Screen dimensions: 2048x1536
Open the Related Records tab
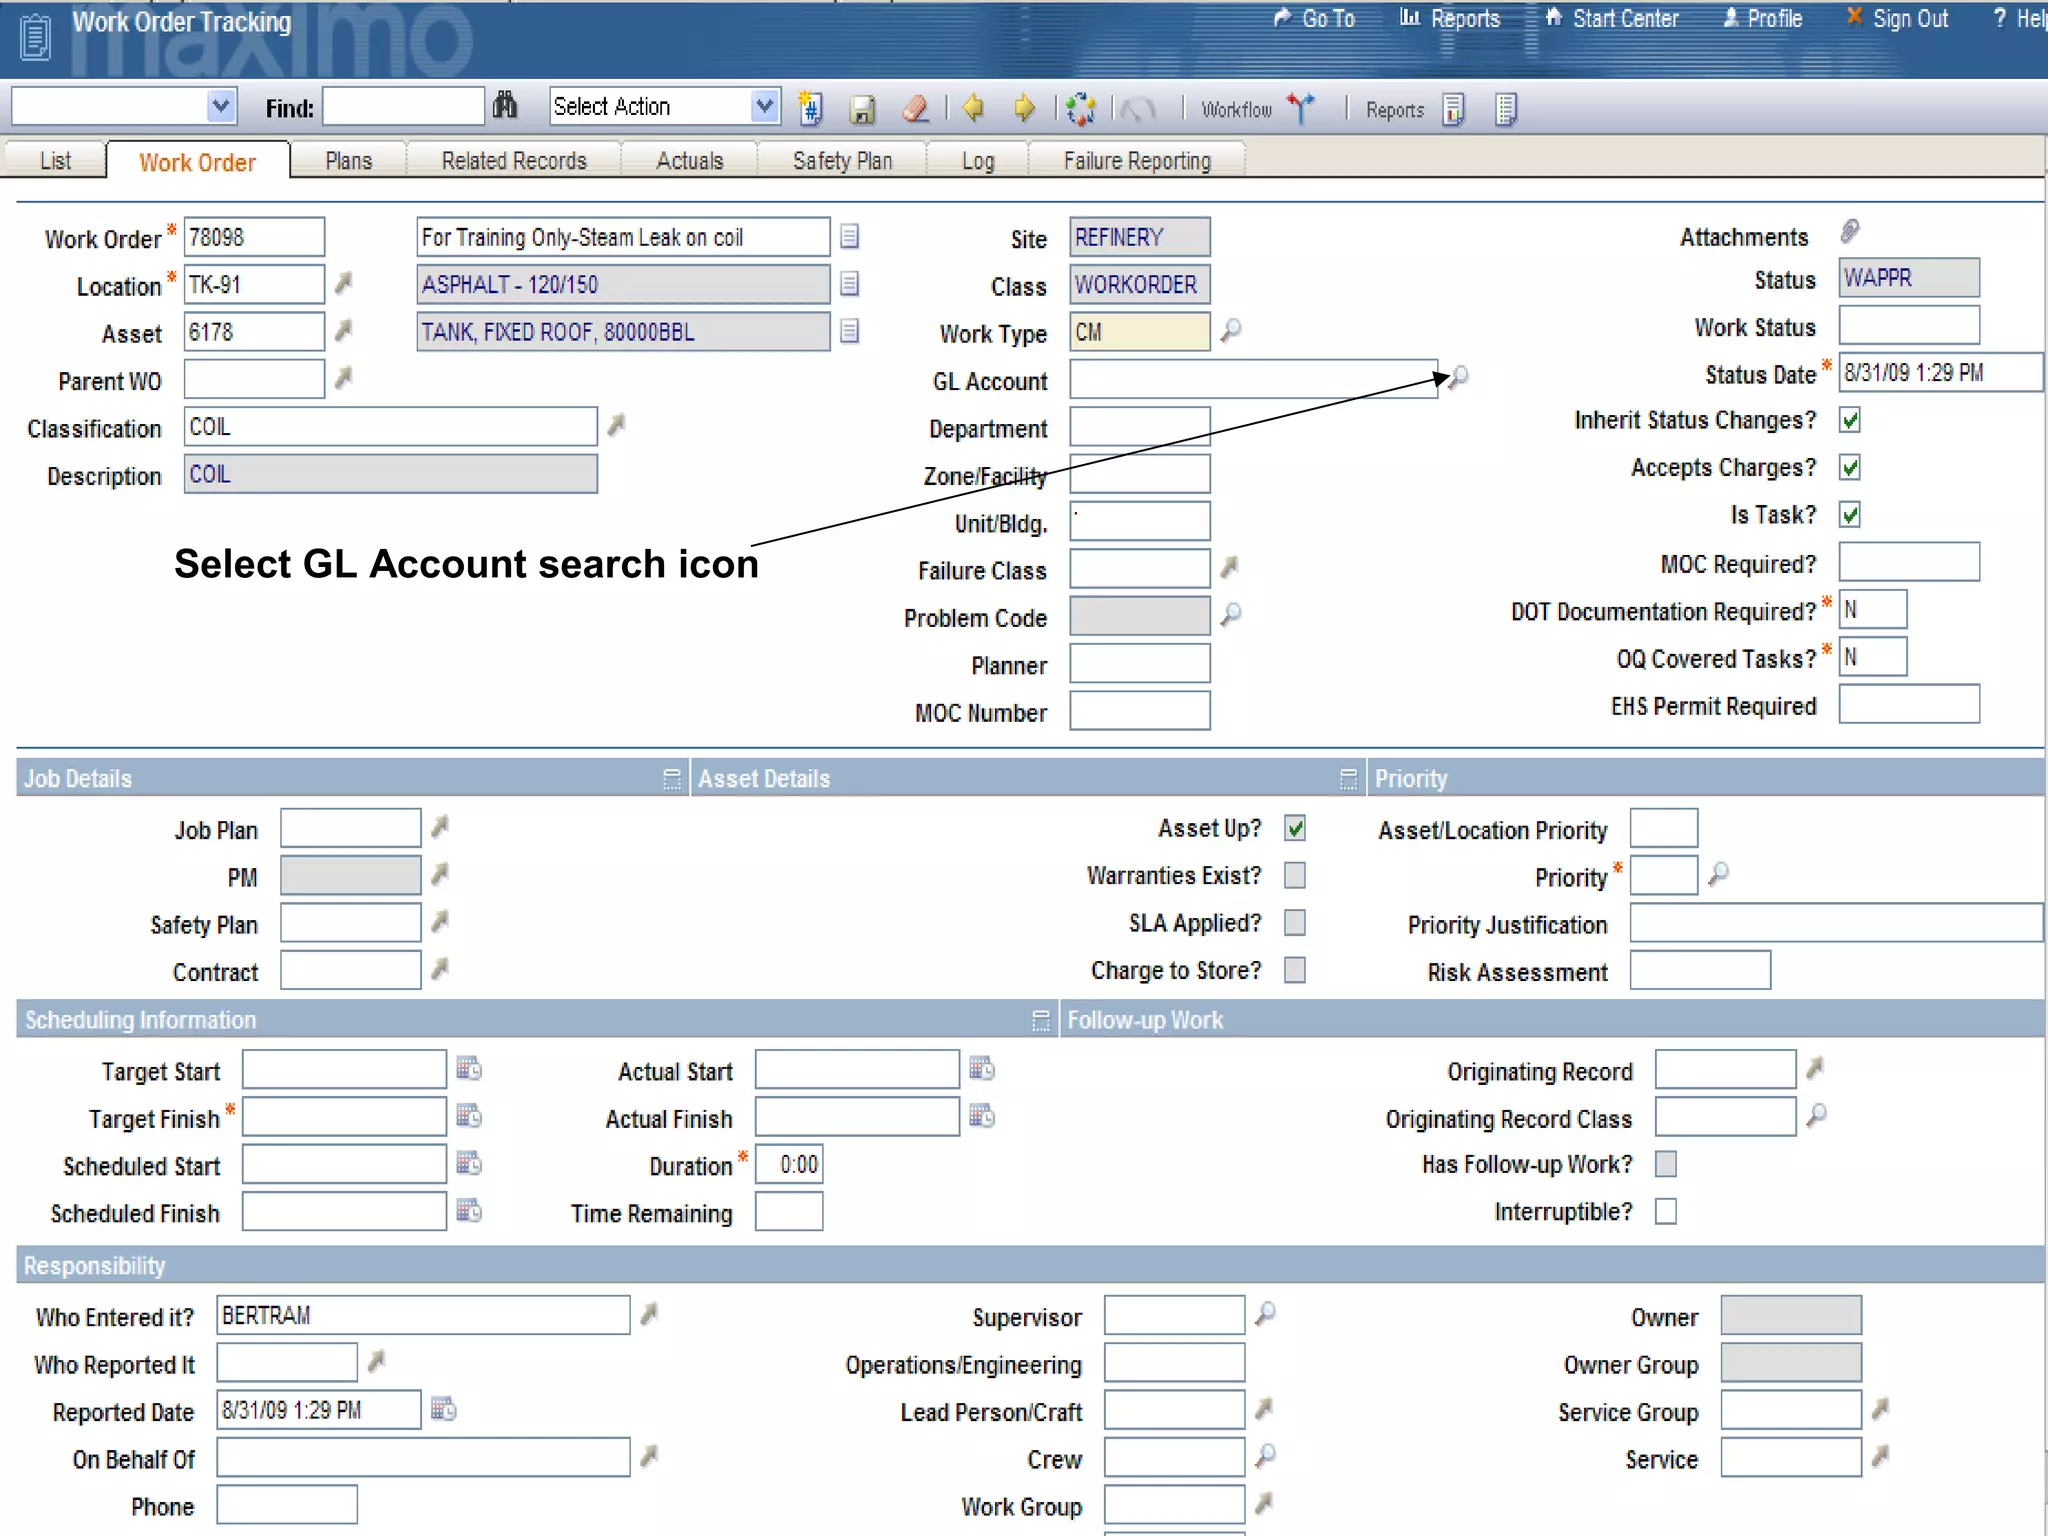click(x=514, y=161)
